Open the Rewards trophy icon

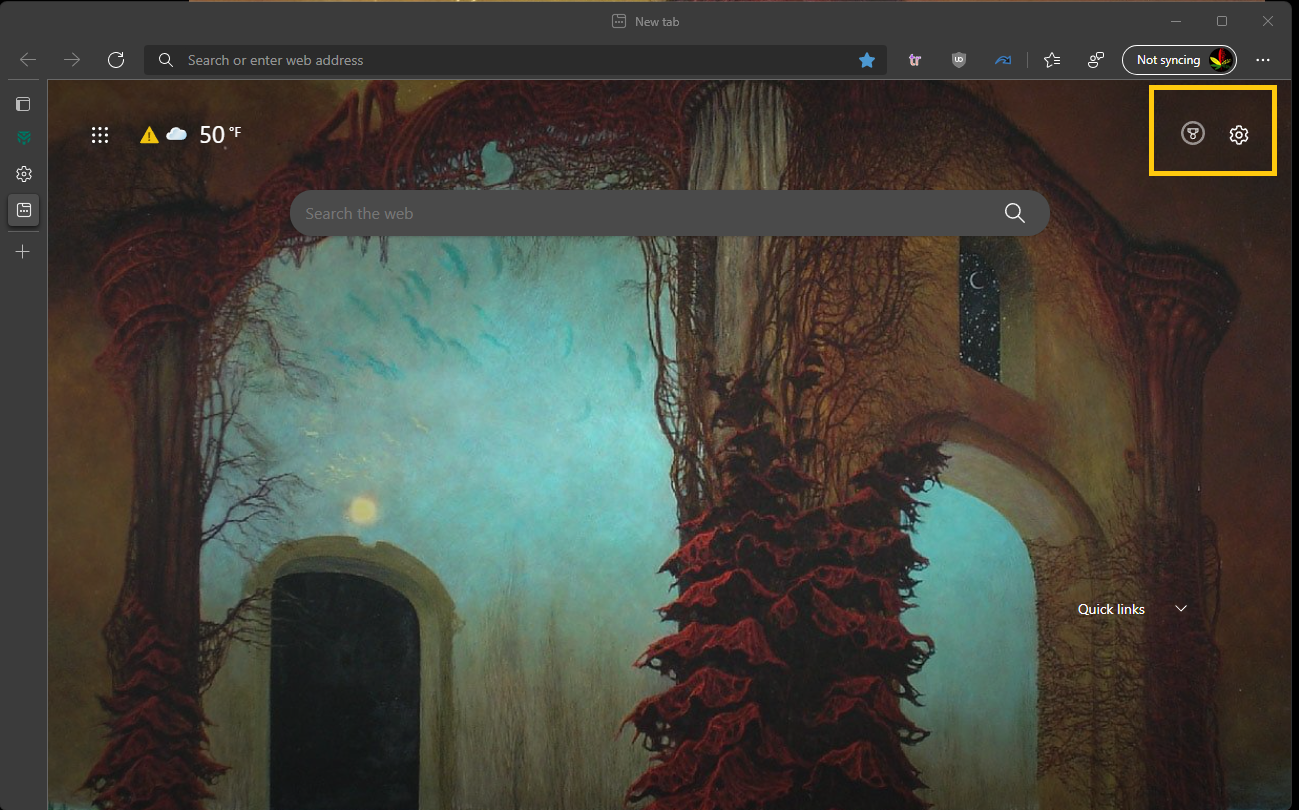coord(1192,134)
